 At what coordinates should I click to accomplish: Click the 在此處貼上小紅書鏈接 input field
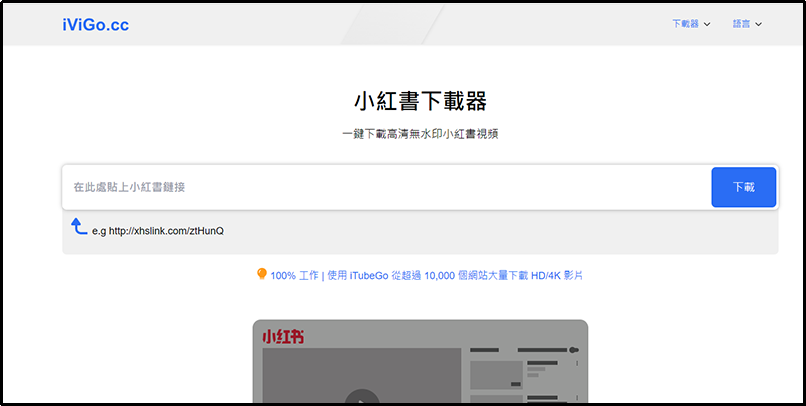387,187
